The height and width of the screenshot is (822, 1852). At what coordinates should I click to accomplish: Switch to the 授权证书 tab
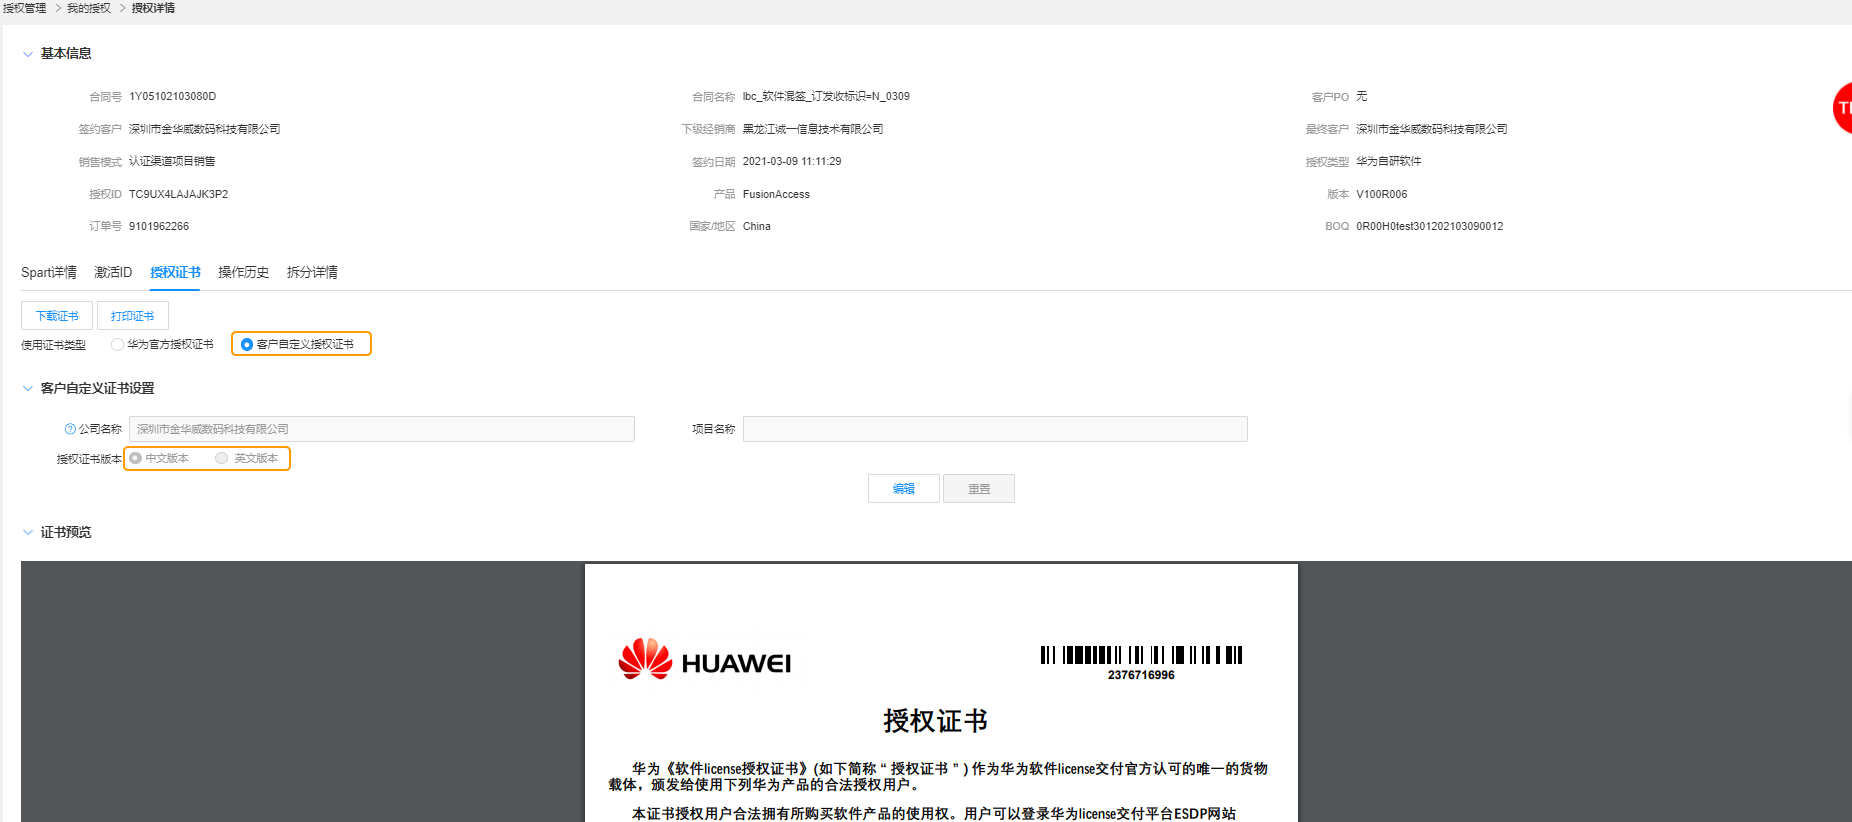coord(175,272)
